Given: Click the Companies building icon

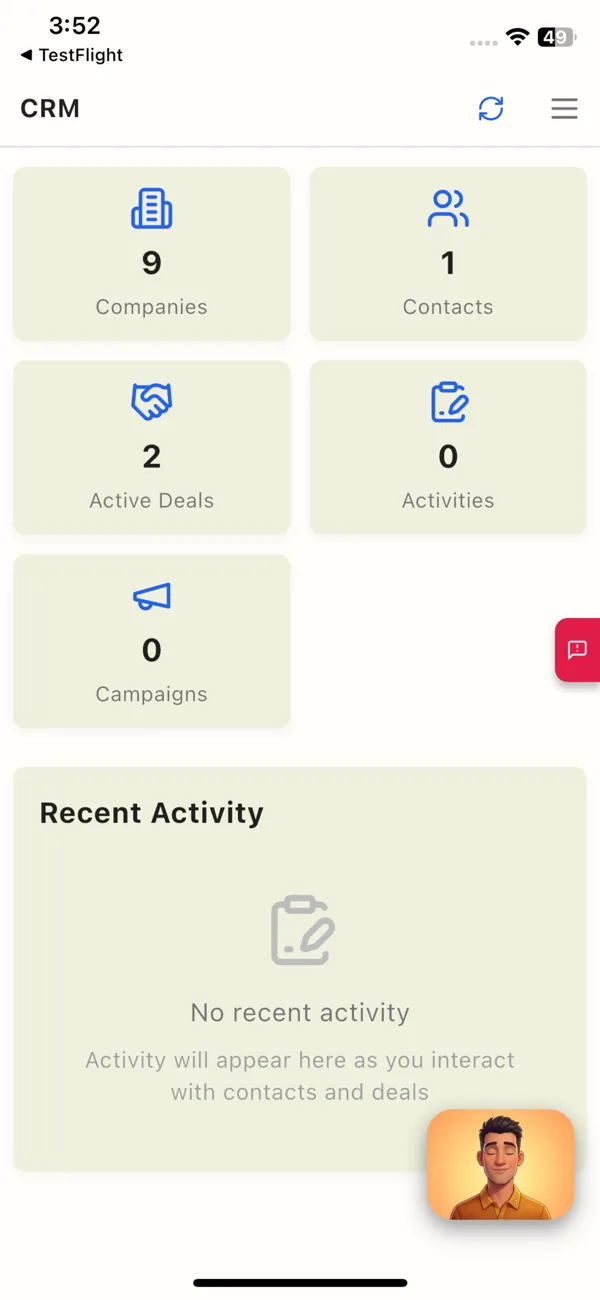Looking at the screenshot, I should 152,209.
